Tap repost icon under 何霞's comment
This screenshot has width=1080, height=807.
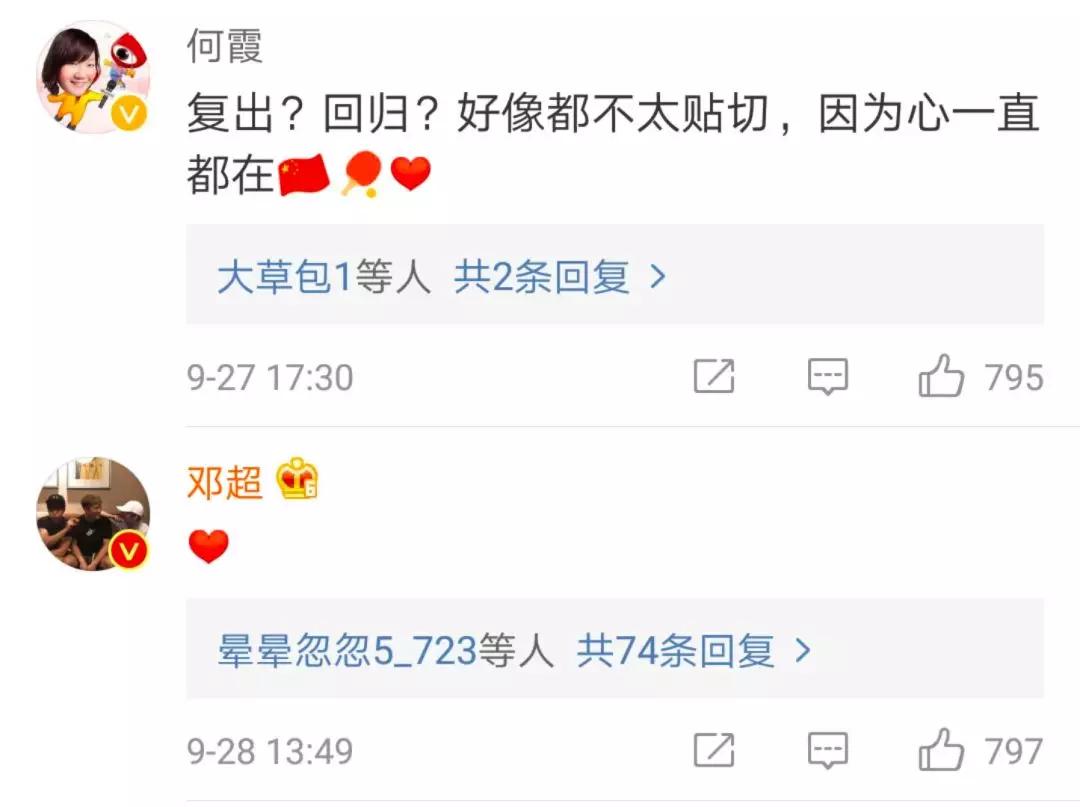[714, 376]
